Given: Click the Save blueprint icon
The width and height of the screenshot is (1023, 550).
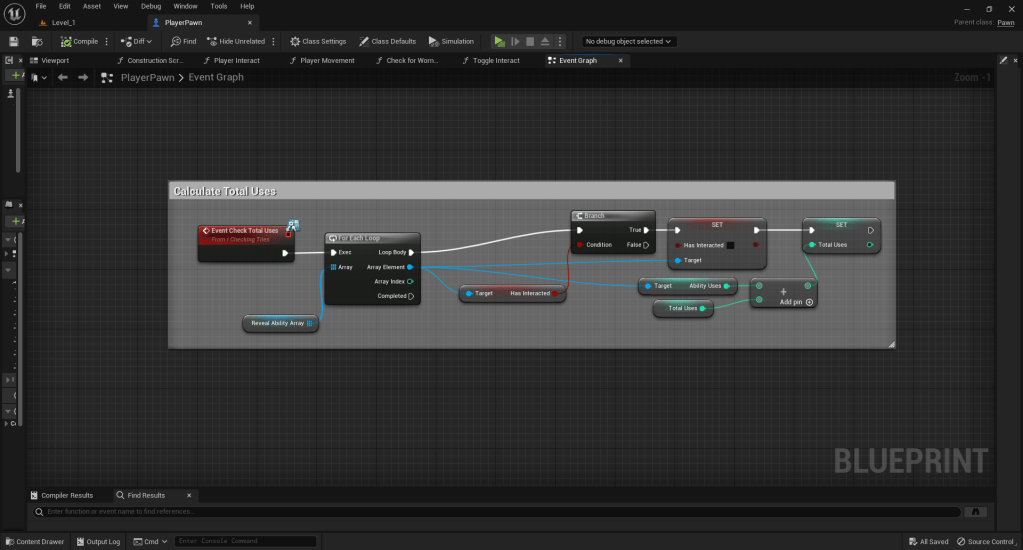Looking at the screenshot, I should tap(14, 41).
